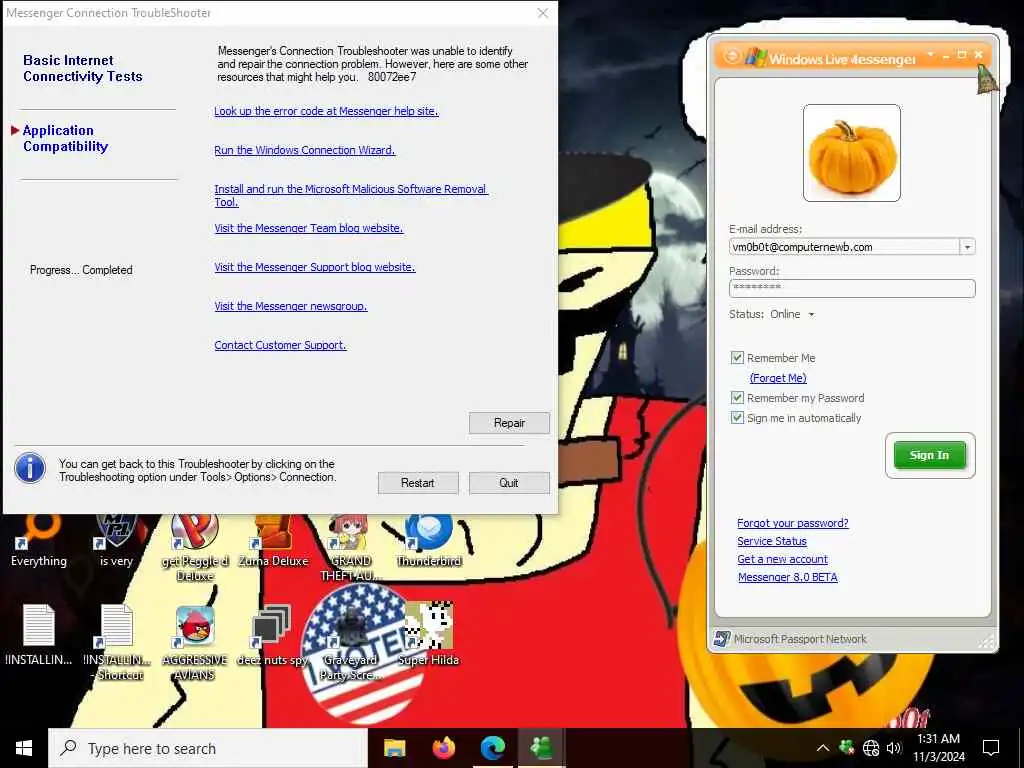Click 'Progress... Completed' status text

tap(81, 270)
